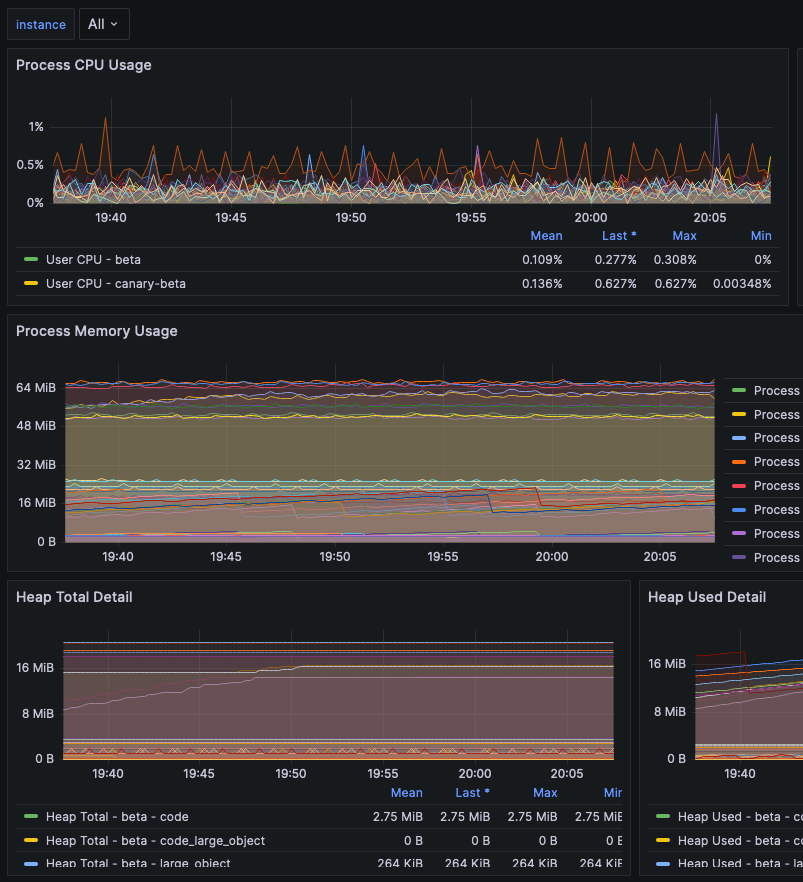
Task: Click yellow swatch of second Heap Used entry
Action: coord(663,840)
